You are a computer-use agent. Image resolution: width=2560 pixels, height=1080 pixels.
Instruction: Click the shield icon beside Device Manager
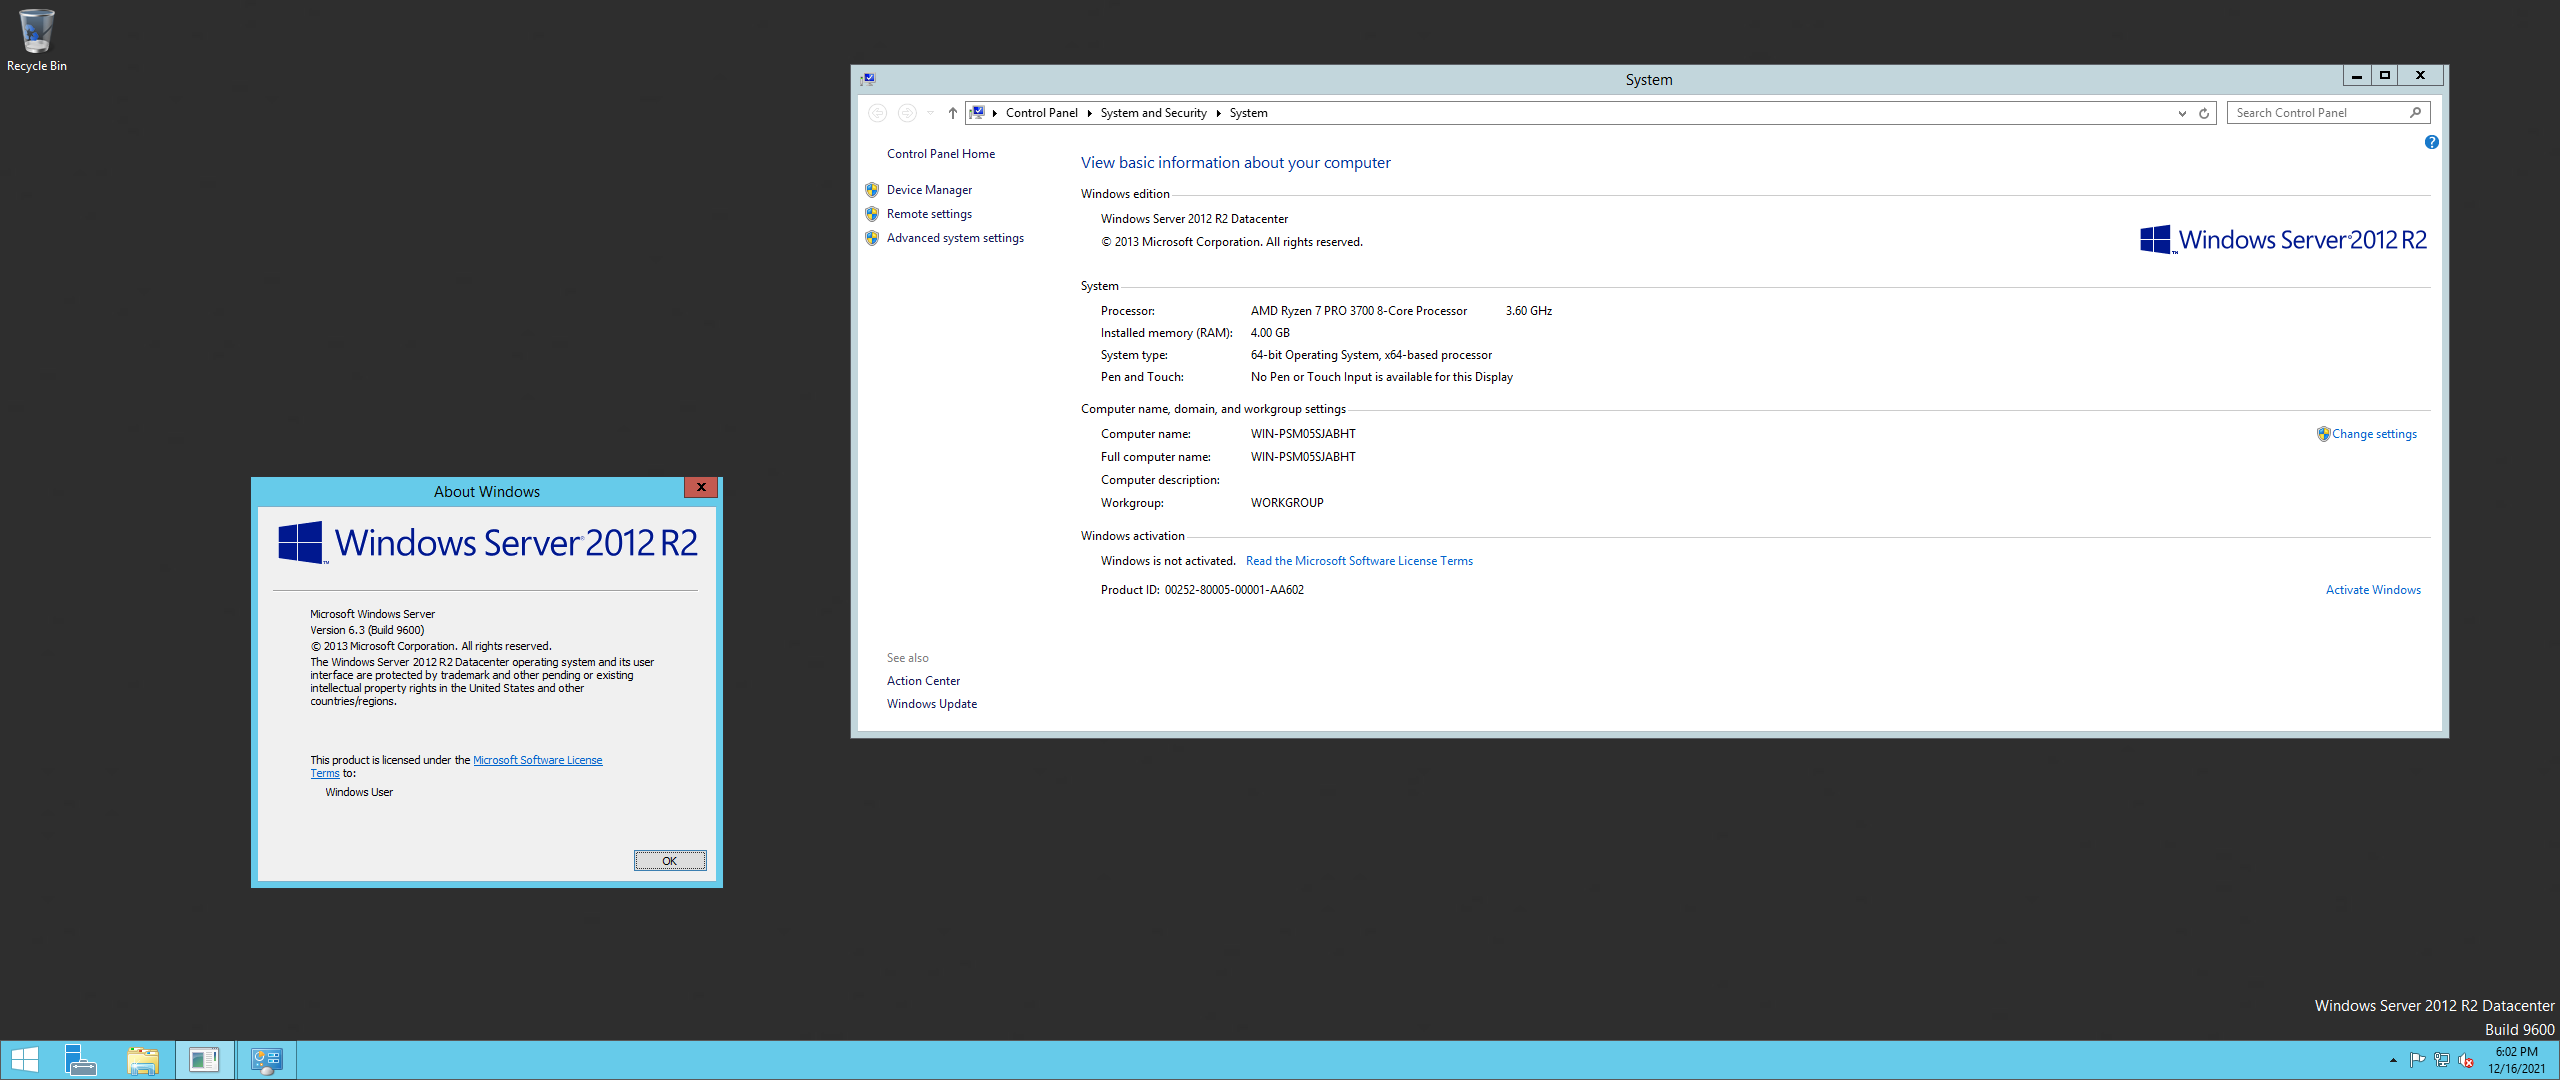point(872,190)
